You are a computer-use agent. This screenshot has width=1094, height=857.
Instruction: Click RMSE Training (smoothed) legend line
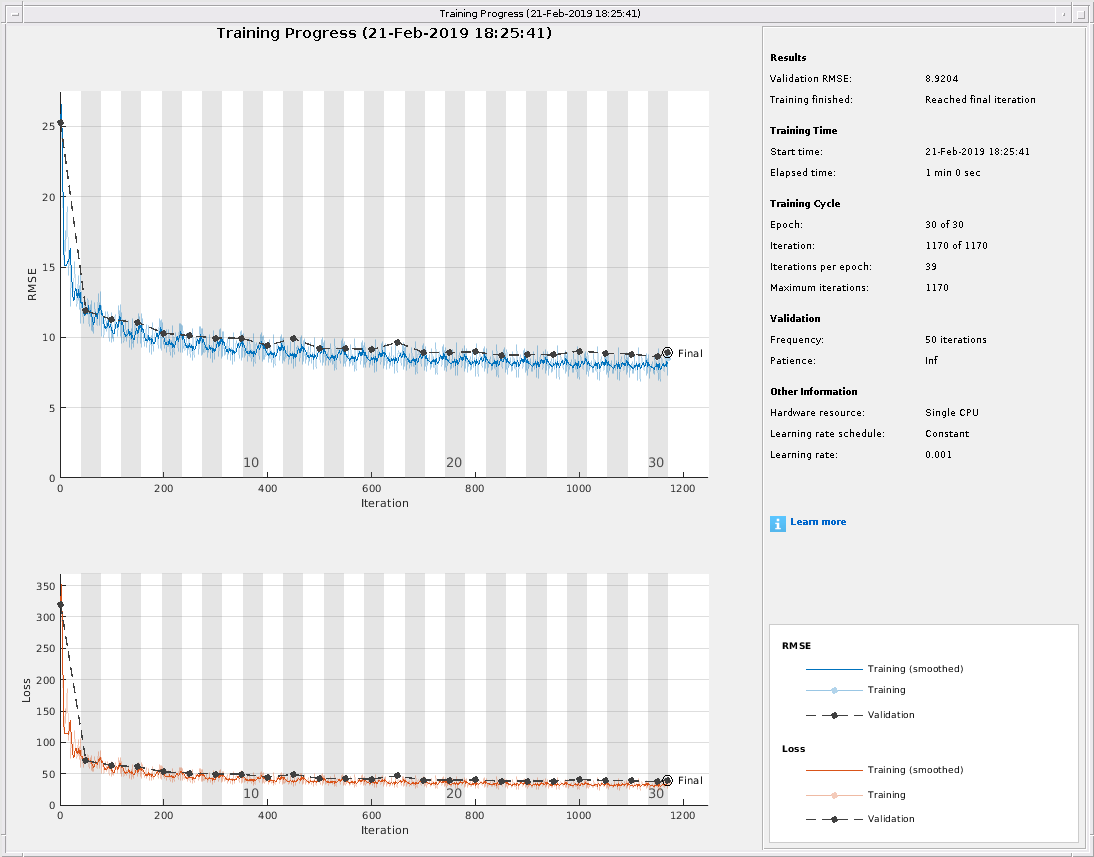click(x=833, y=669)
